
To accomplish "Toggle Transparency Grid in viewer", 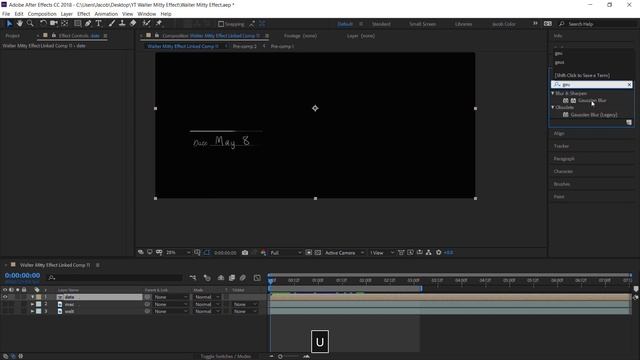I will tap(318, 253).
